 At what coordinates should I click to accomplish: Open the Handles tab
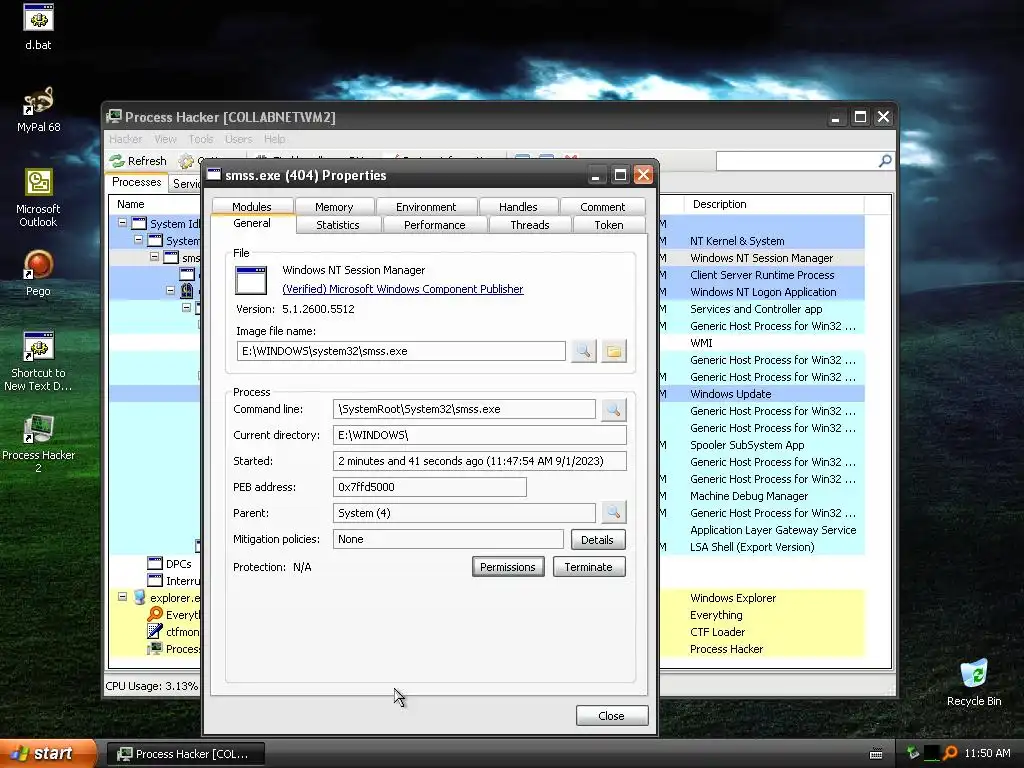pyautogui.click(x=518, y=206)
